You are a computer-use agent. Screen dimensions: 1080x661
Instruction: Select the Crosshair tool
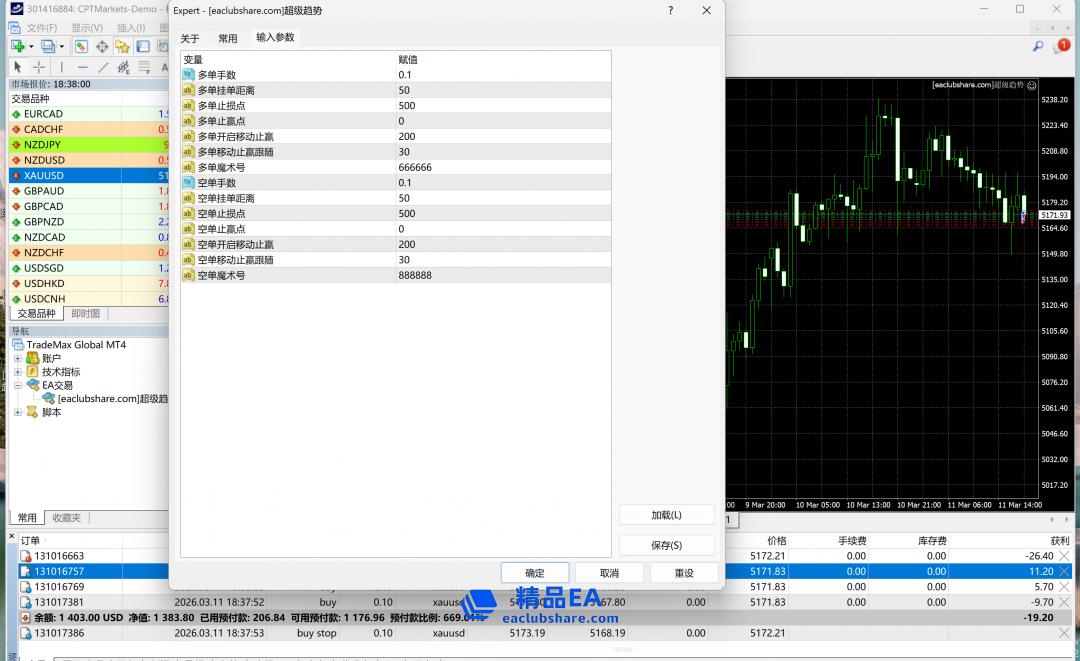pyautogui.click(x=39, y=67)
